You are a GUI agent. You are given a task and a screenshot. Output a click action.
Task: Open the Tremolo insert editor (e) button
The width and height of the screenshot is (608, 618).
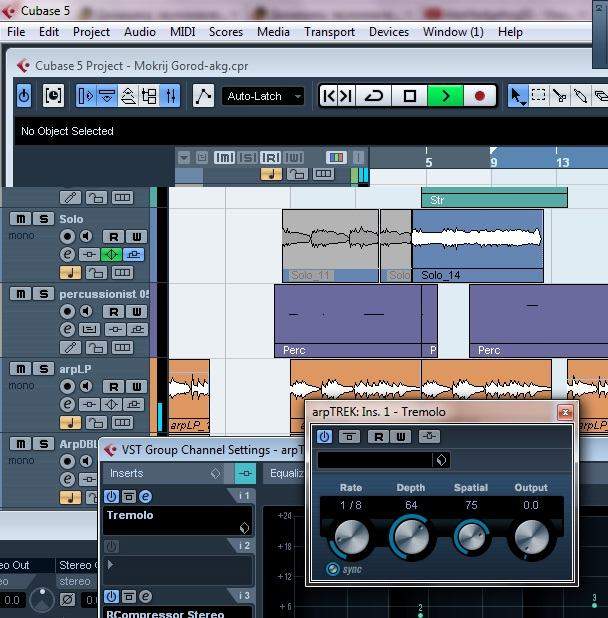click(x=145, y=497)
